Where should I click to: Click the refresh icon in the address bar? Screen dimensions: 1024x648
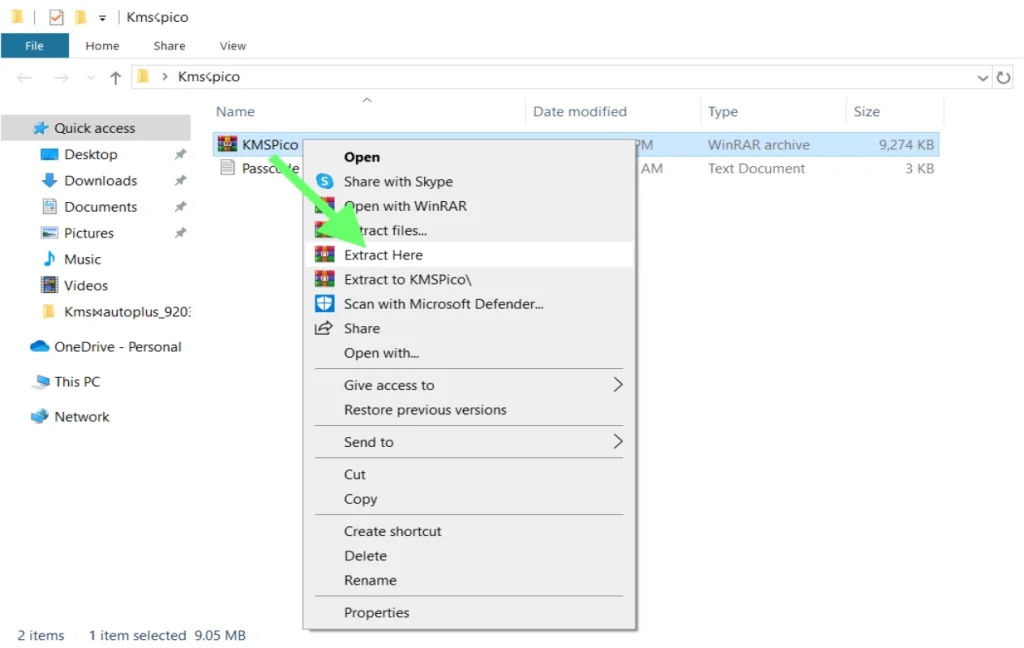1004,77
